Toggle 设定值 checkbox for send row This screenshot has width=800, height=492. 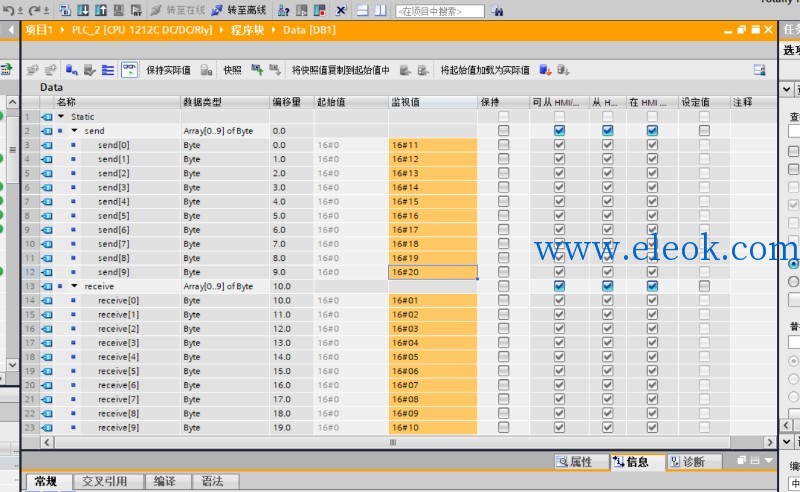(704, 131)
